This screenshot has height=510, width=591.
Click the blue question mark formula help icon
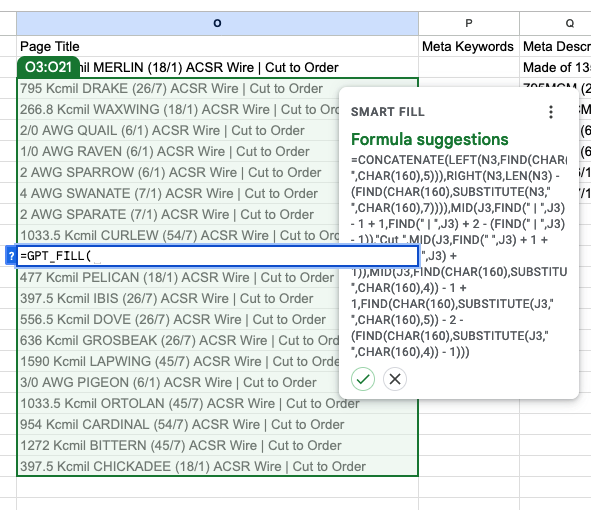11,256
